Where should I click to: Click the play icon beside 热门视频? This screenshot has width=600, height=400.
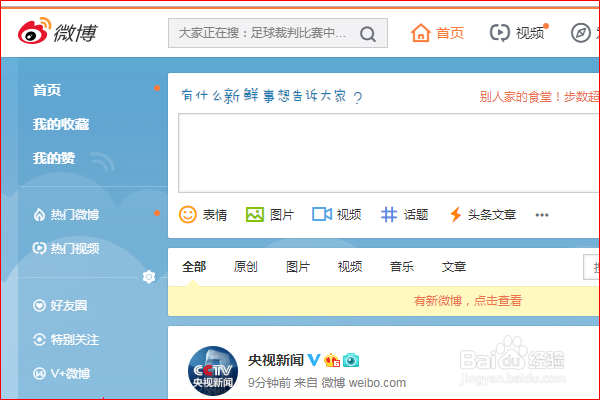[x=39, y=248]
